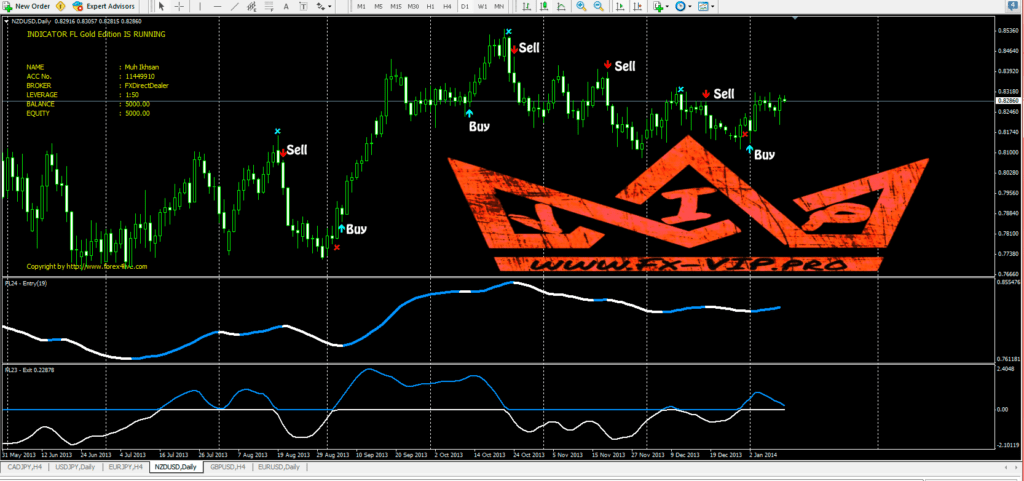This screenshot has height=481, width=1024.
Task: Switch to the GBPUSD,H4 chart tab
Action: click(227, 467)
